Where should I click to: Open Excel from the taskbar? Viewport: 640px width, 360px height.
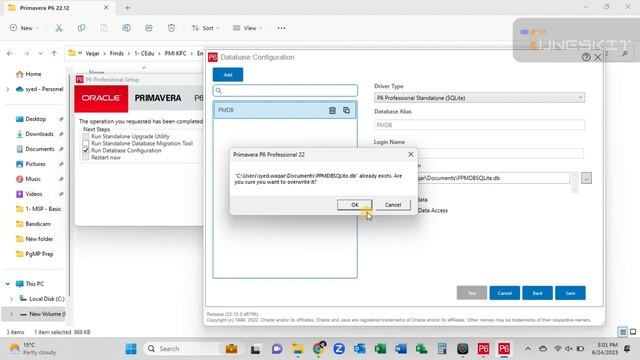pyautogui.click(x=380, y=349)
